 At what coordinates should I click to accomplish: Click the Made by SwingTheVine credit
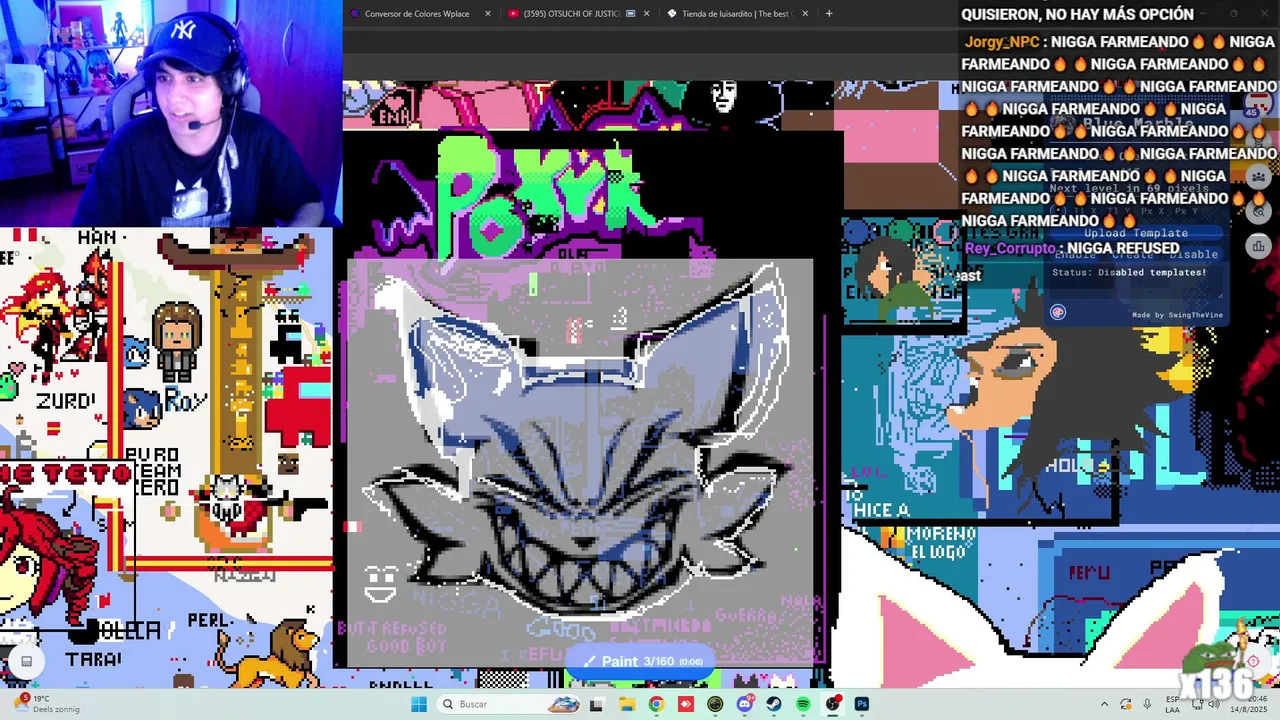(1177, 315)
